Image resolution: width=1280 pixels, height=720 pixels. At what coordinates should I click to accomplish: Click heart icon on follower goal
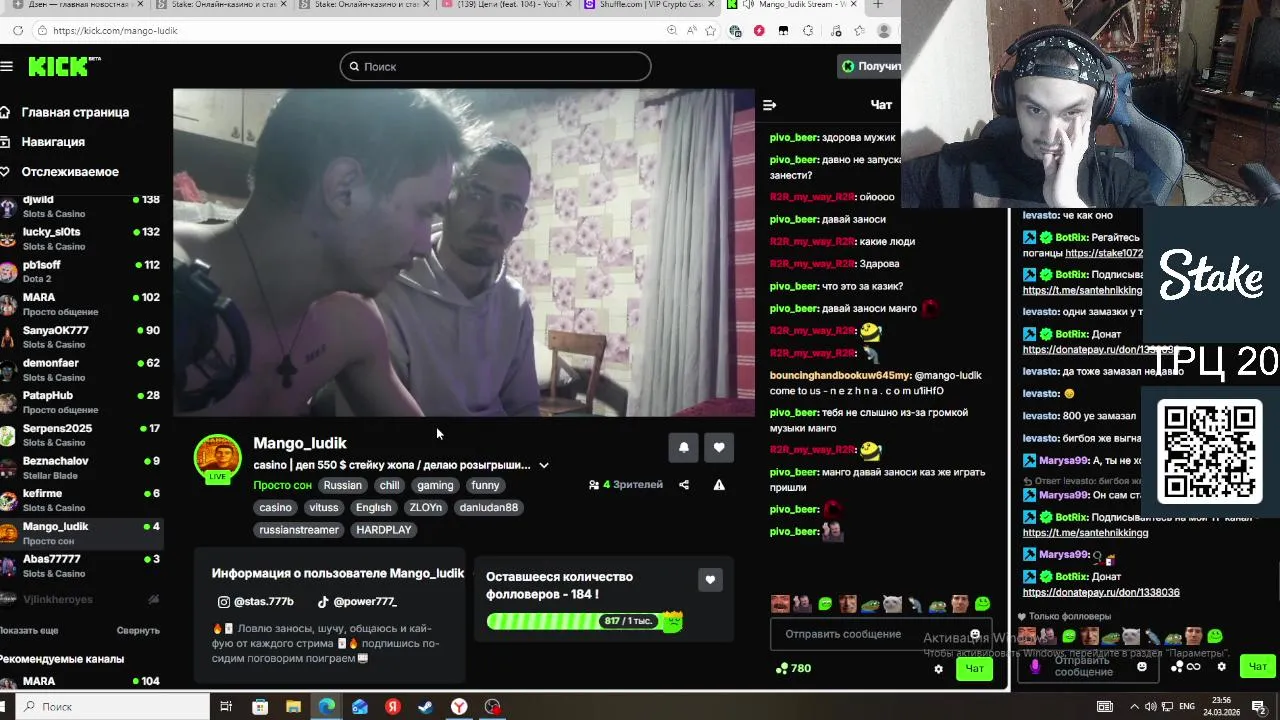click(710, 580)
